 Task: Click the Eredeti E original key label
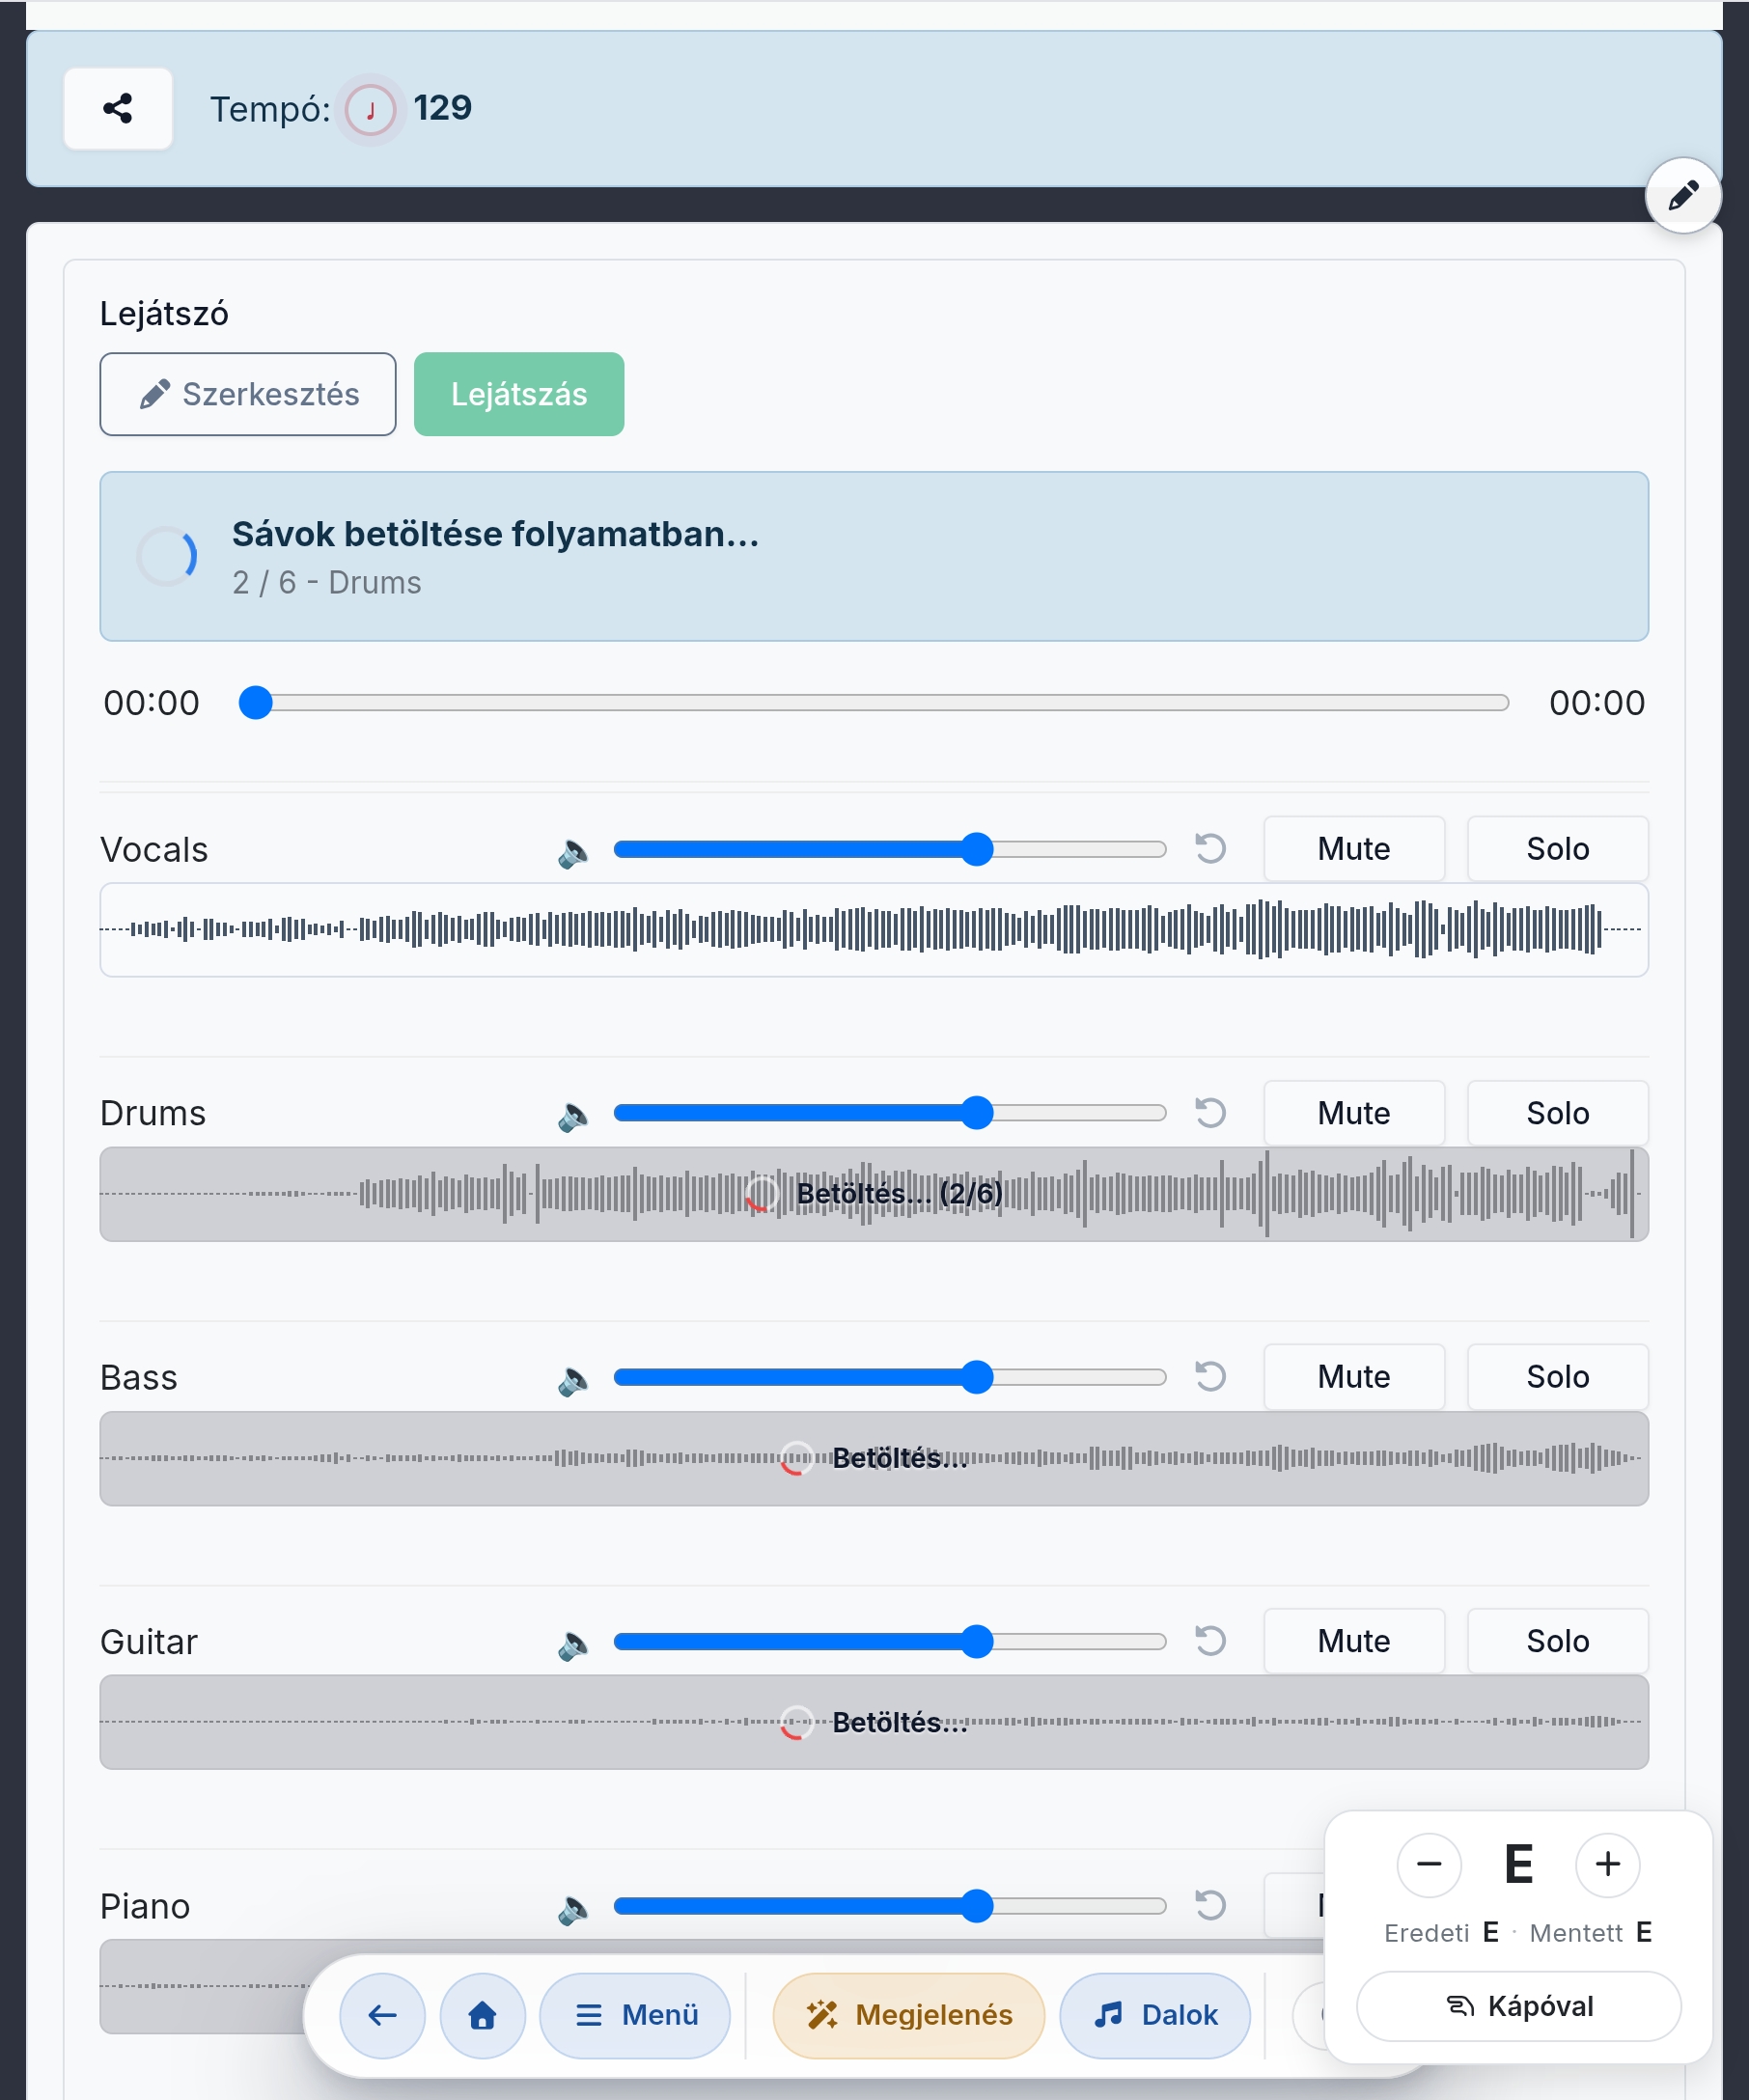point(1441,1933)
